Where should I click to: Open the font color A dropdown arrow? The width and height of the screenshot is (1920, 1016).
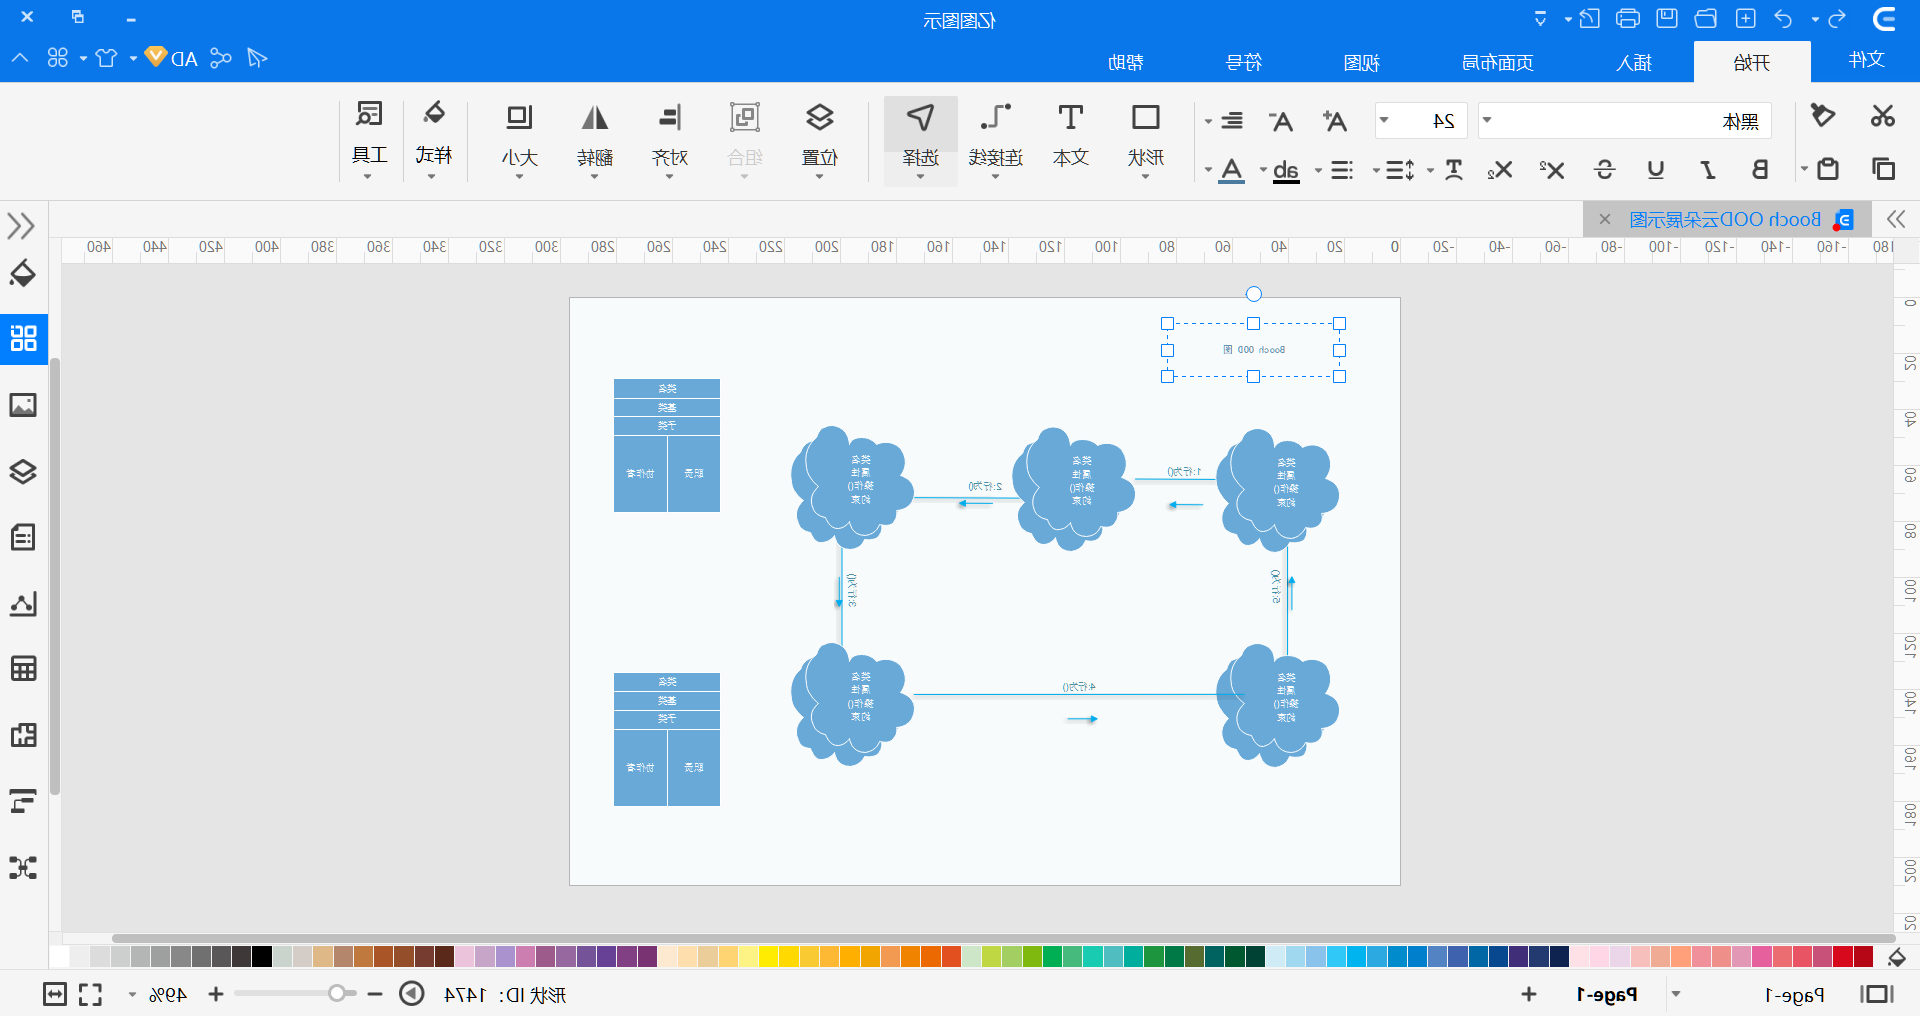coord(1208,170)
